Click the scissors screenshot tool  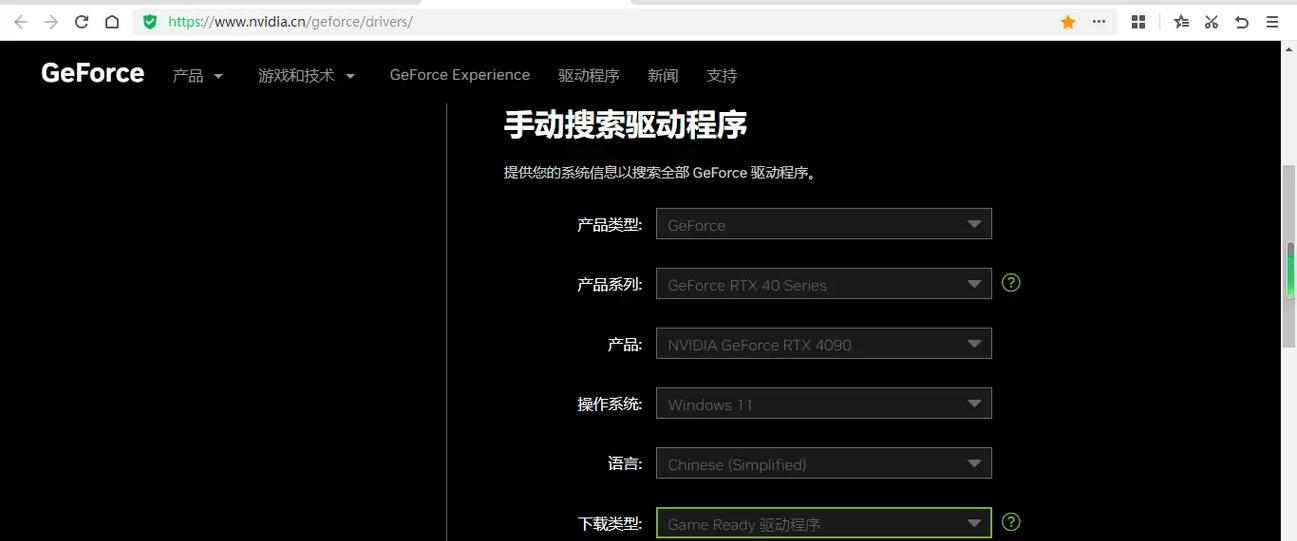tap(1211, 21)
